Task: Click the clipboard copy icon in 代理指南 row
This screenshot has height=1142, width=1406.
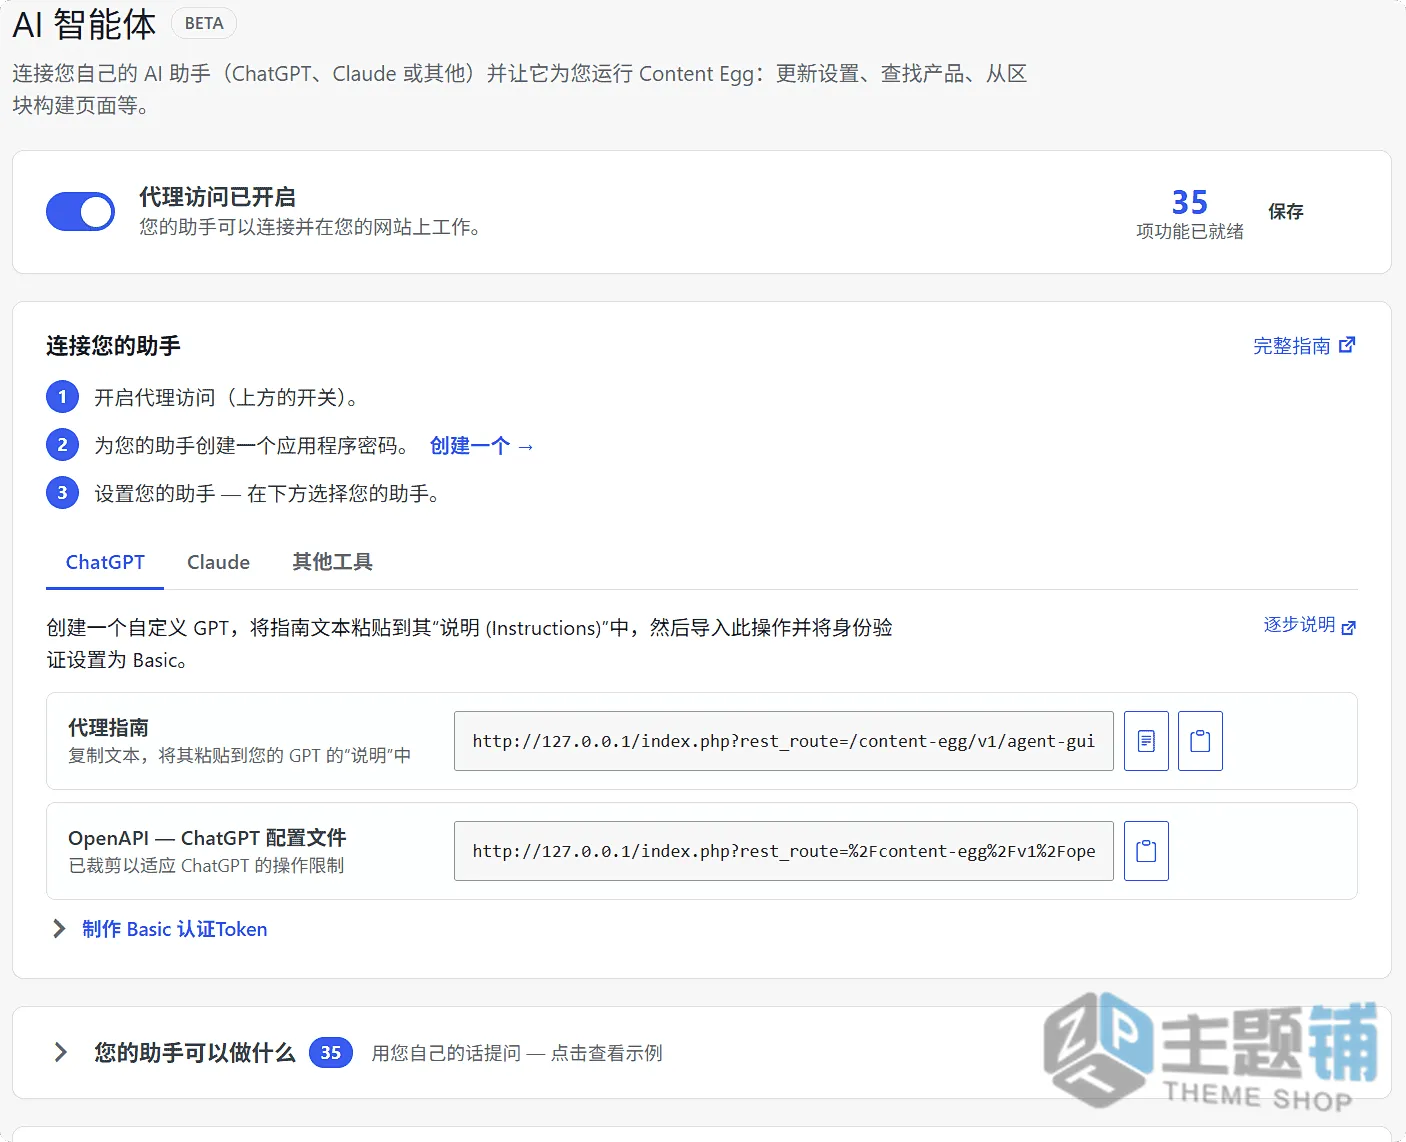Action: click(x=1200, y=741)
